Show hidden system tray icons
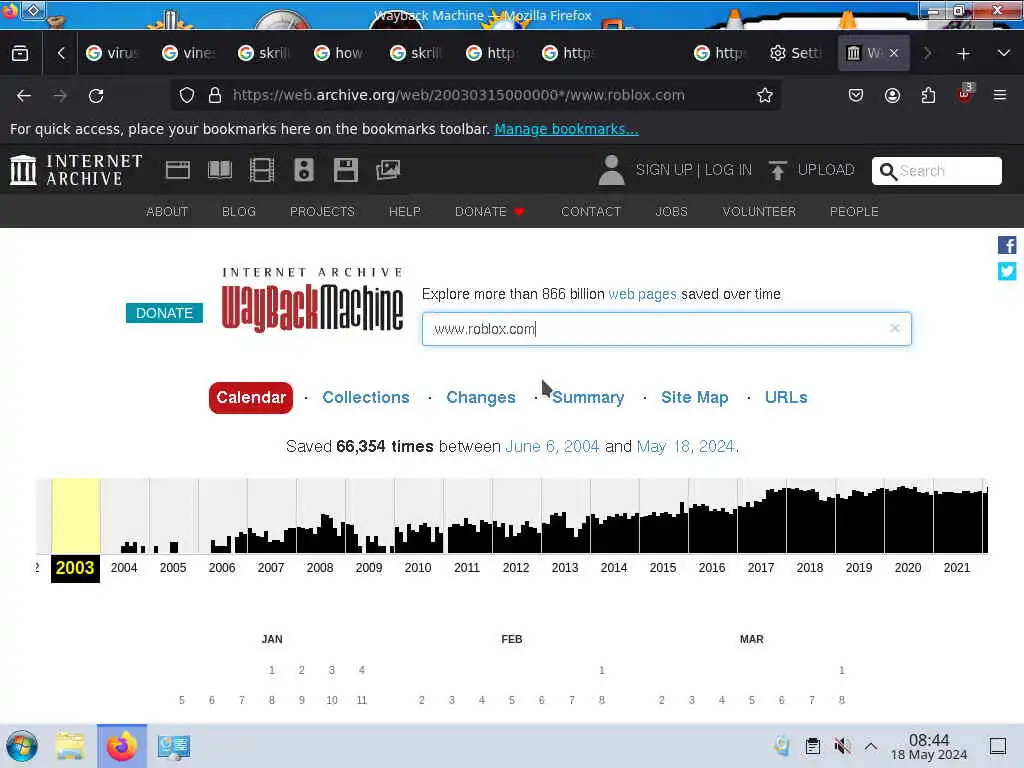 (x=871, y=746)
